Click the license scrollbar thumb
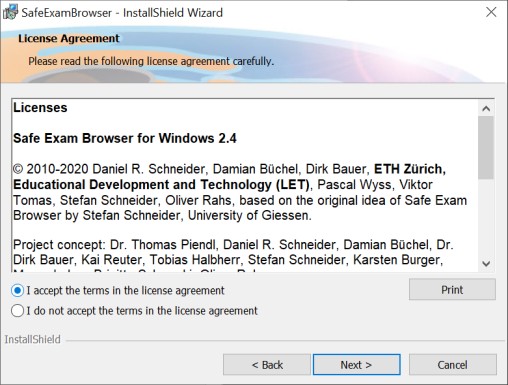This screenshot has width=508, height=385. [x=486, y=147]
